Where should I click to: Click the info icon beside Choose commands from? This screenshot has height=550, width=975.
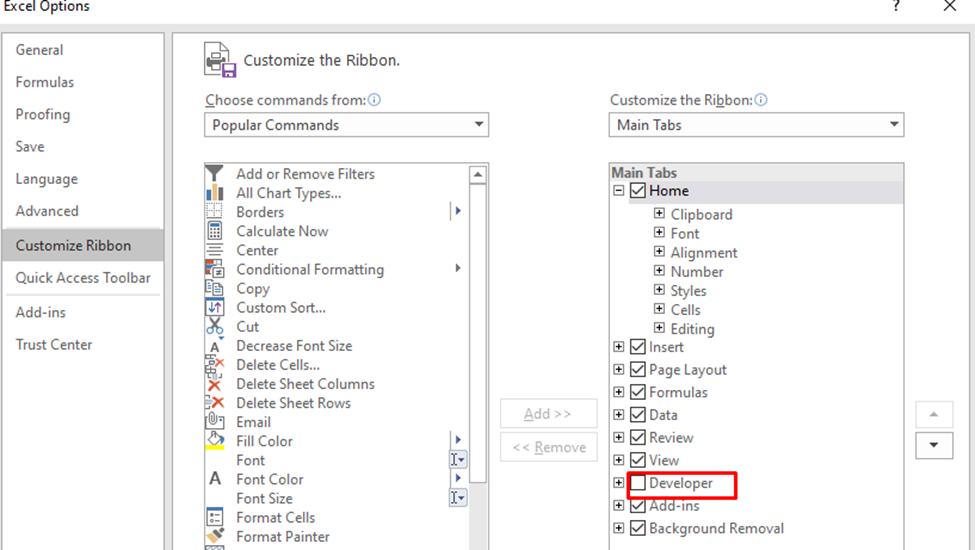point(374,99)
